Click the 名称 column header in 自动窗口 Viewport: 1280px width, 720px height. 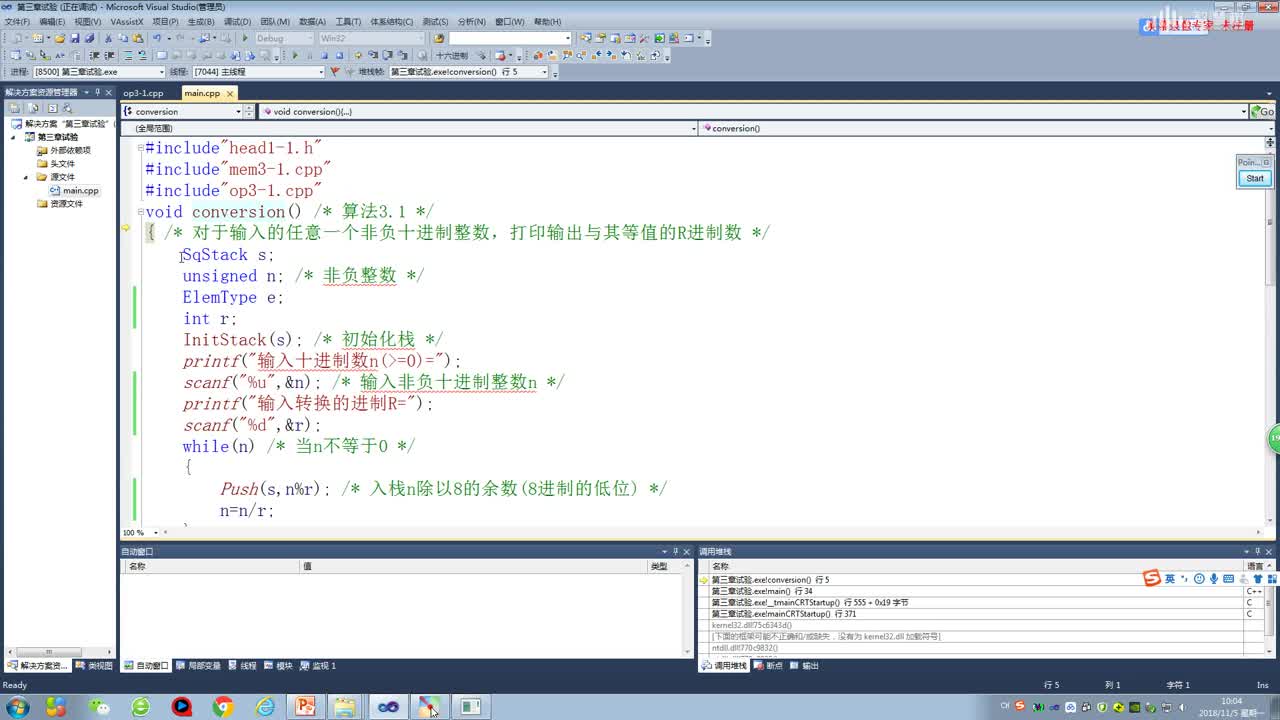(211, 566)
